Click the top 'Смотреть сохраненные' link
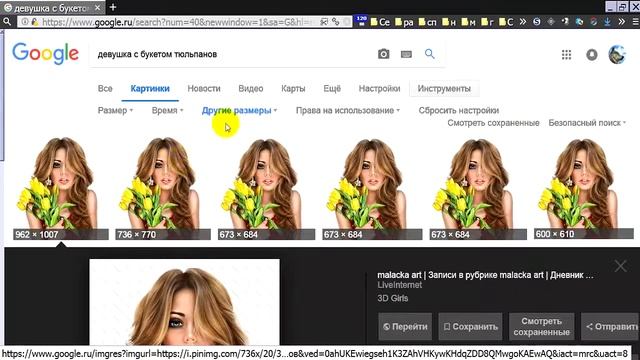The width and height of the screenshot is (640, 360). 493,123
